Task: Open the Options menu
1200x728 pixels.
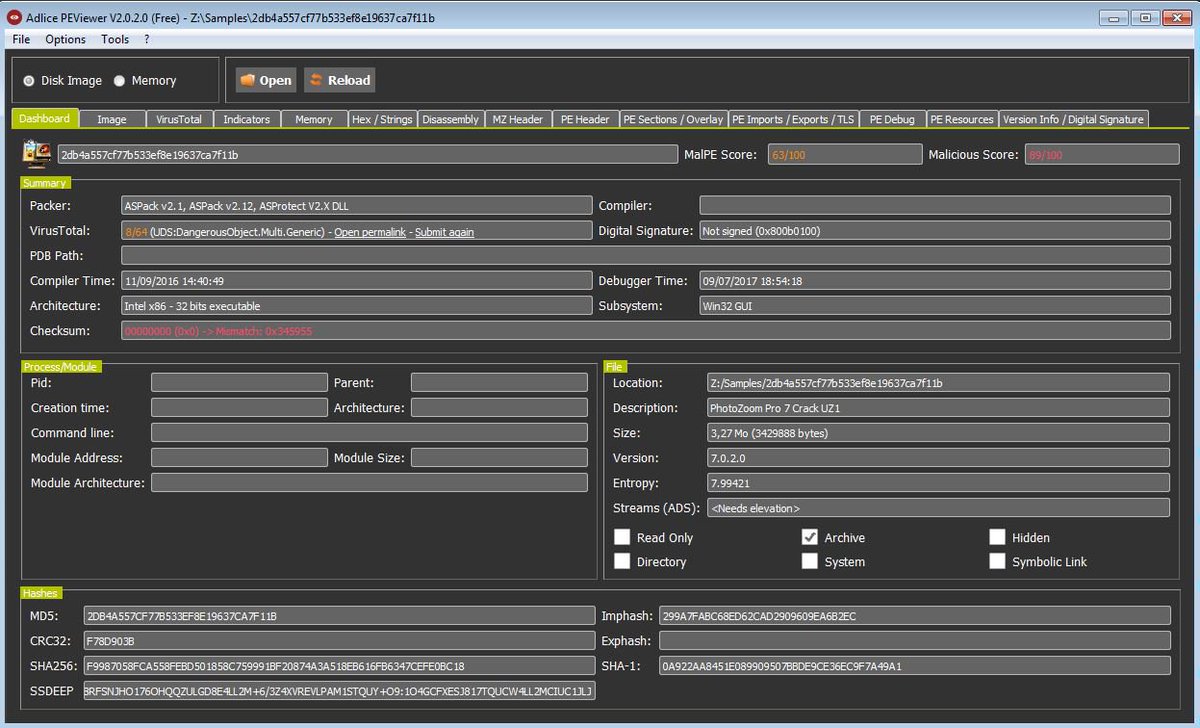Action: tap(66, 39)
